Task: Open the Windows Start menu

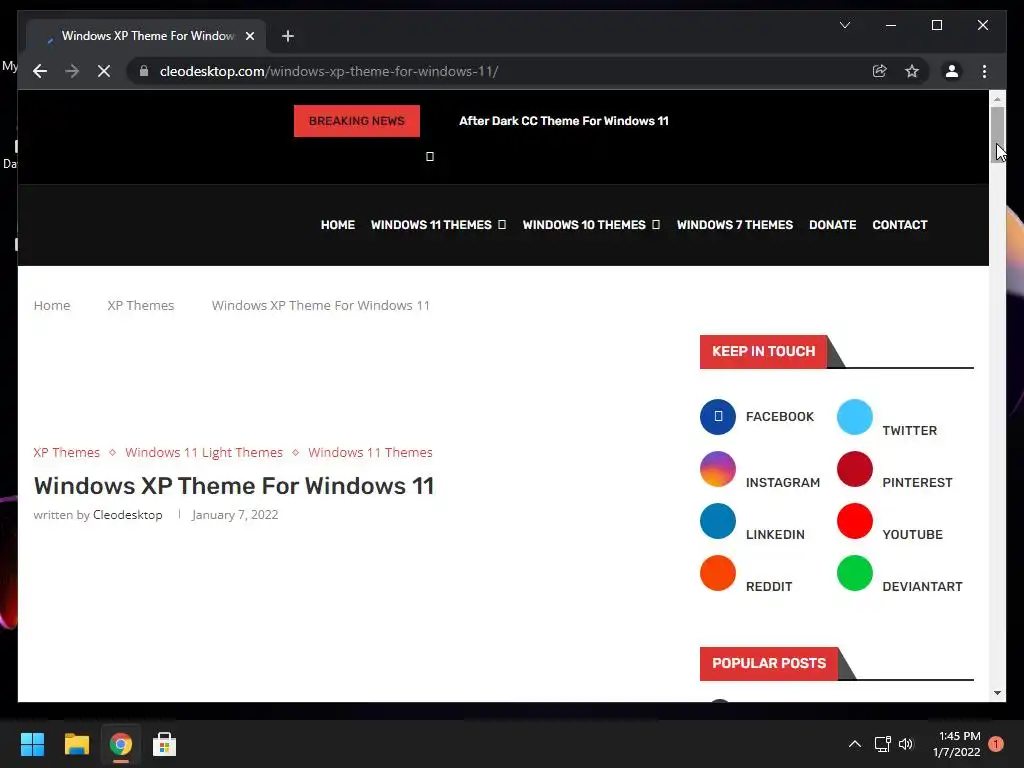Action: tap(32, 744)
